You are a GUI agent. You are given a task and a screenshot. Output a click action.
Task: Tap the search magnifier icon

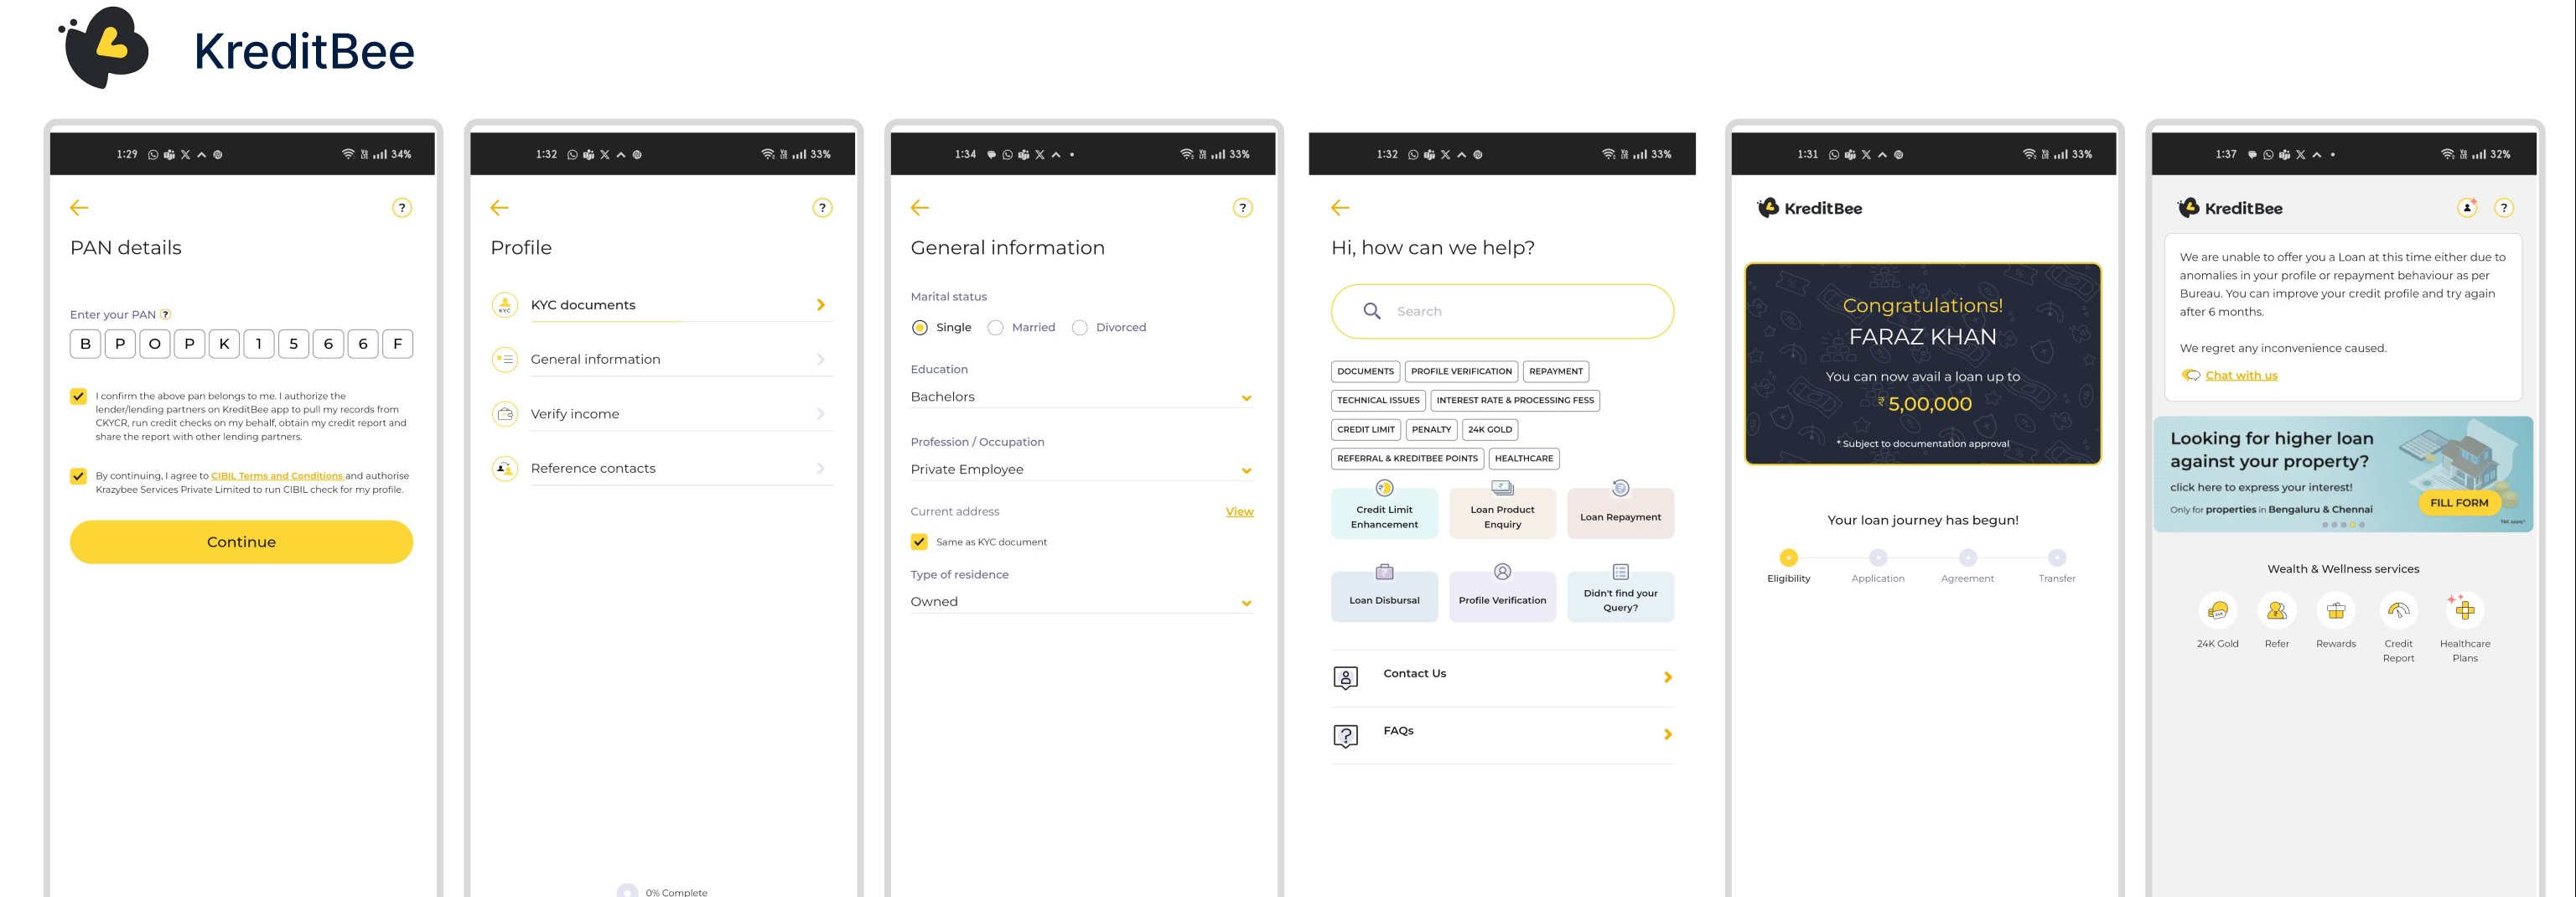click(x=1372, y=311)
